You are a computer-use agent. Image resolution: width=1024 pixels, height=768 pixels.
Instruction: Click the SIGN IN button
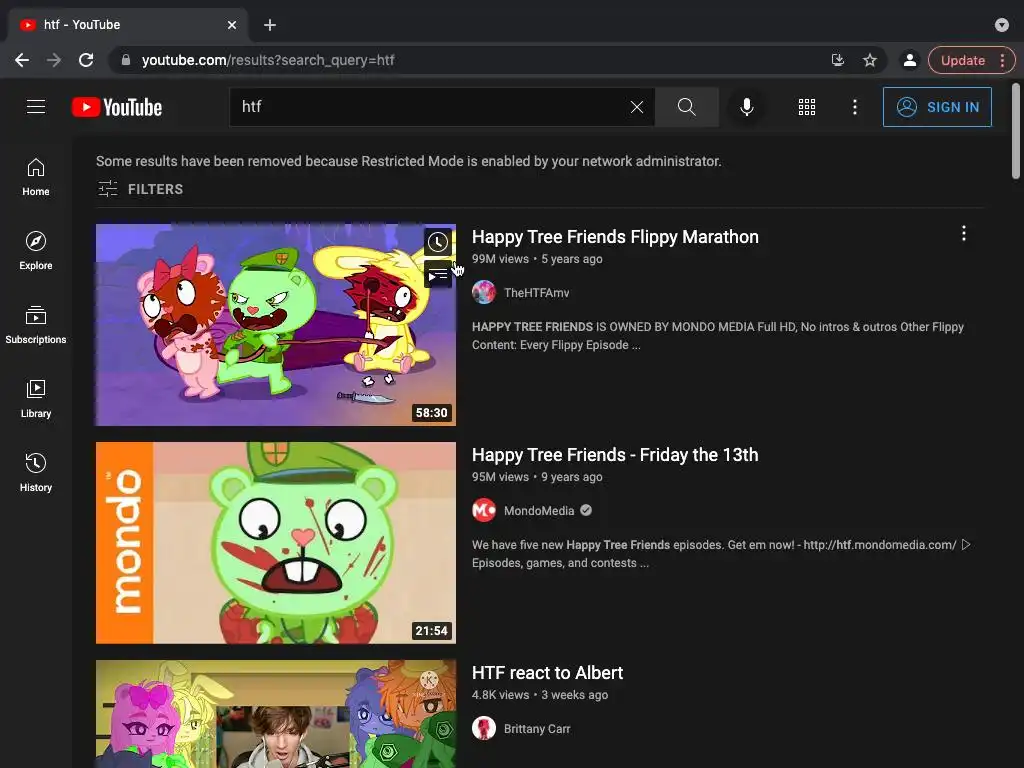pyautogui.click(x=937, y=107)
